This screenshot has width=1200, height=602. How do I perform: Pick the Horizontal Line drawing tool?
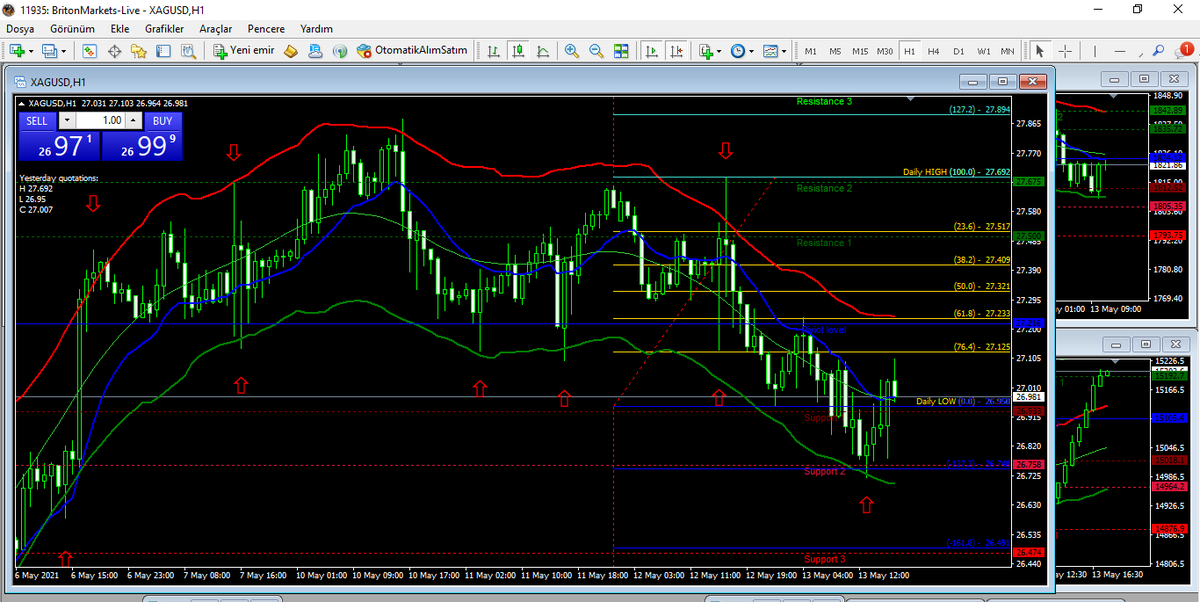coord(1120,50)
